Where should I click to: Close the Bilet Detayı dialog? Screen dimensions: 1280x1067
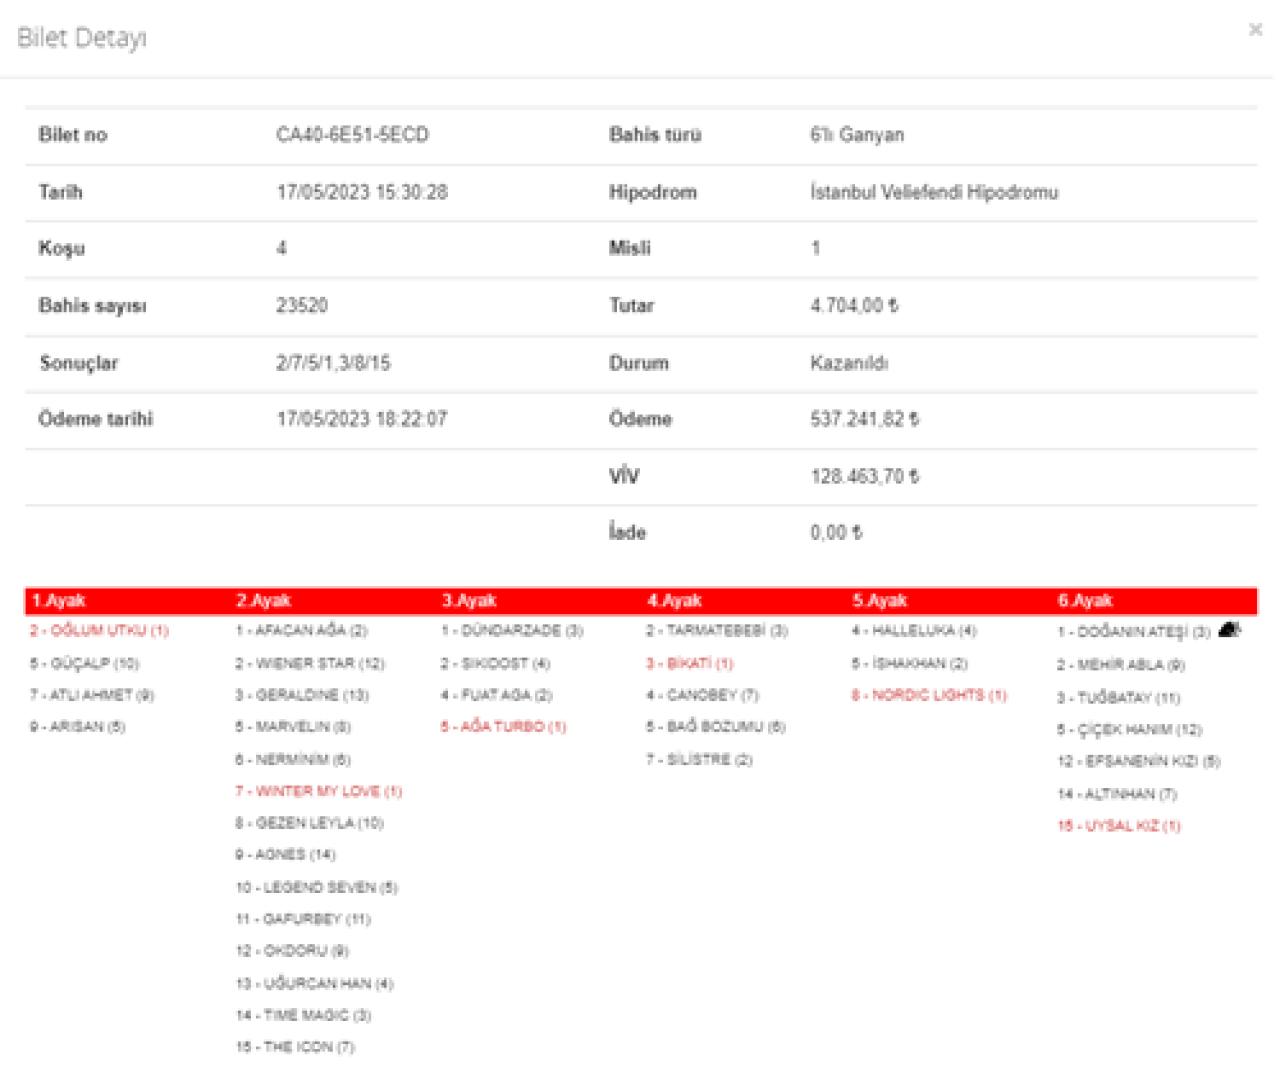click(1255, 30)
